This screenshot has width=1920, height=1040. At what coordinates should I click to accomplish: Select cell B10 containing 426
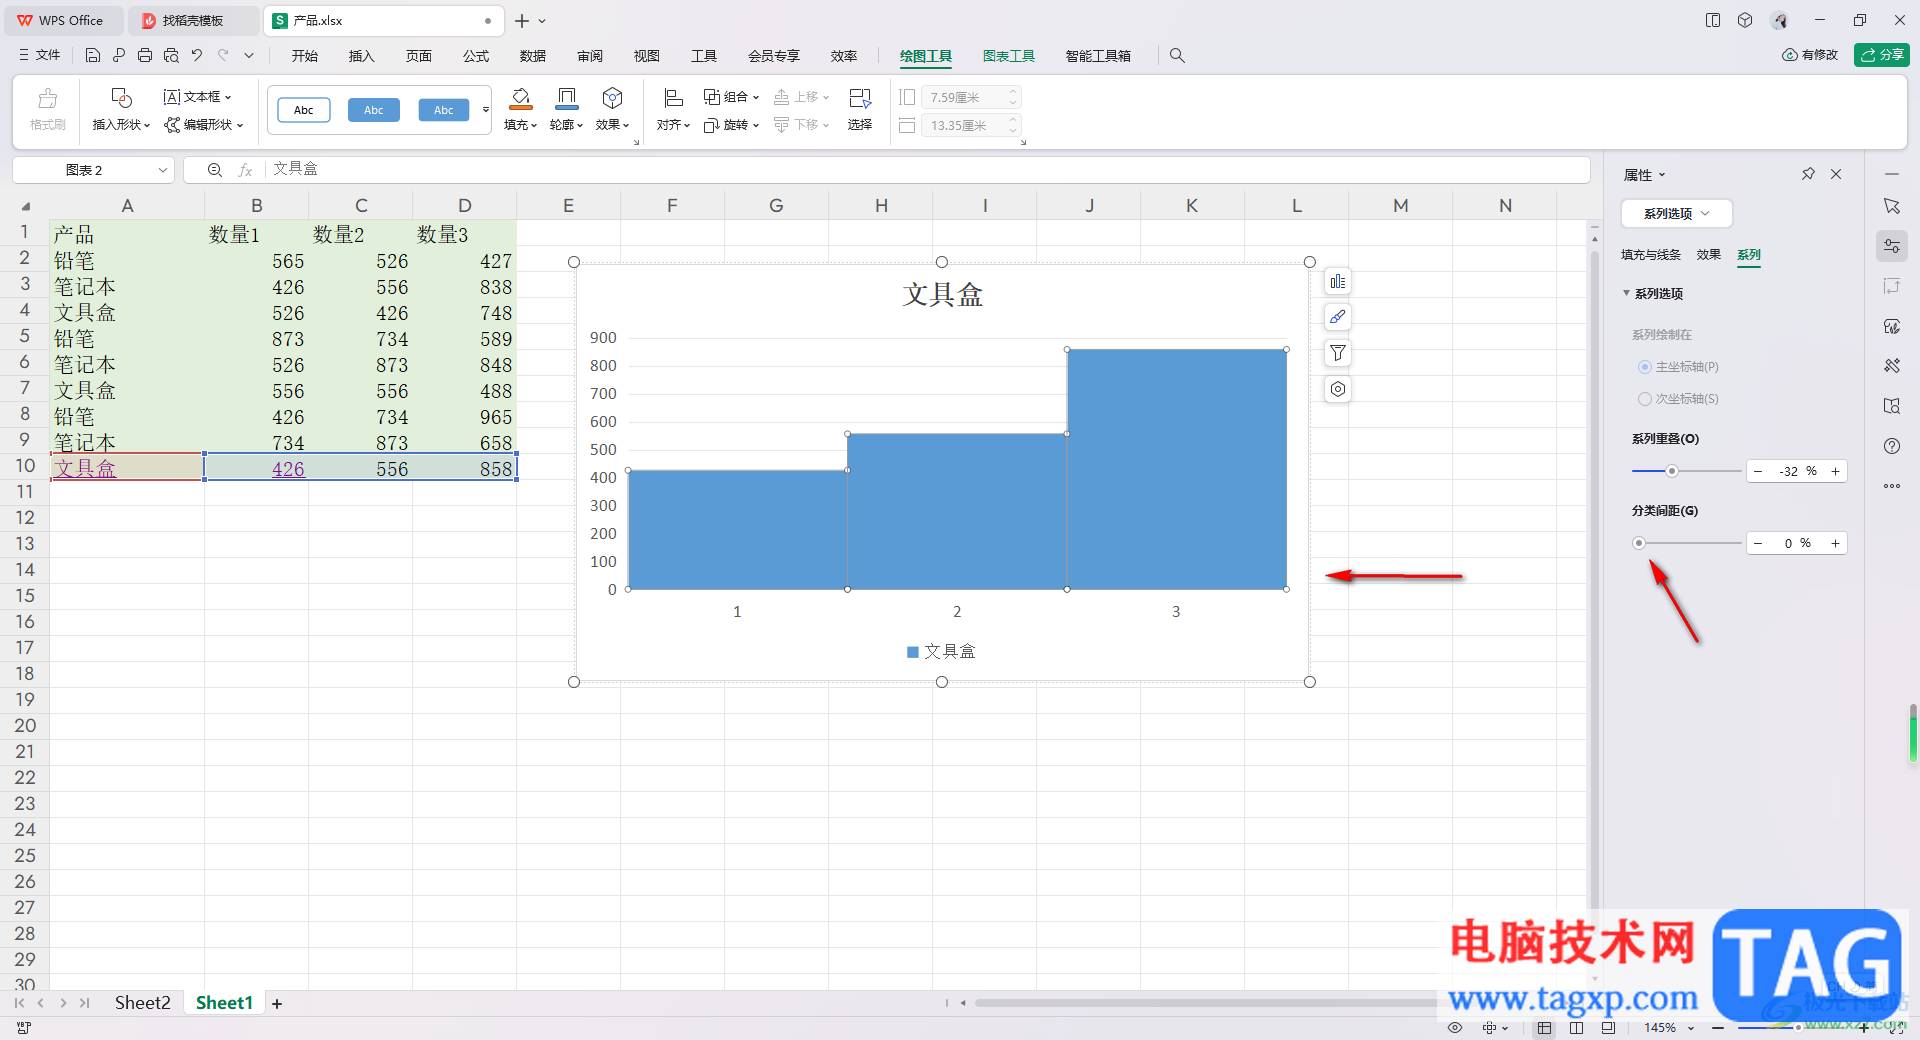pos(257,468)
